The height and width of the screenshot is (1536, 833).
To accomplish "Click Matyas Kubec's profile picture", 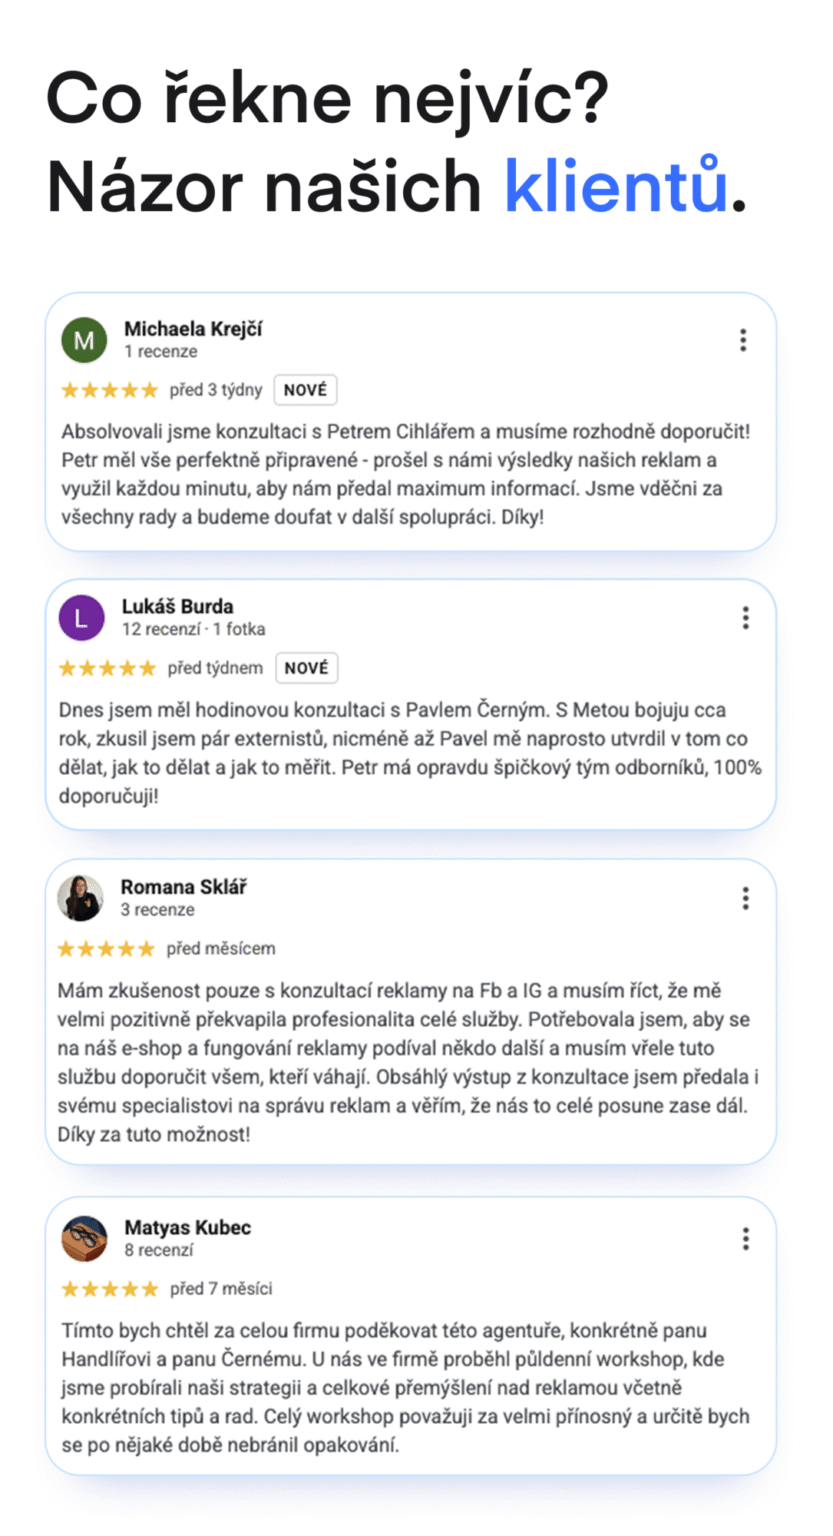I will pos(84,1238).
